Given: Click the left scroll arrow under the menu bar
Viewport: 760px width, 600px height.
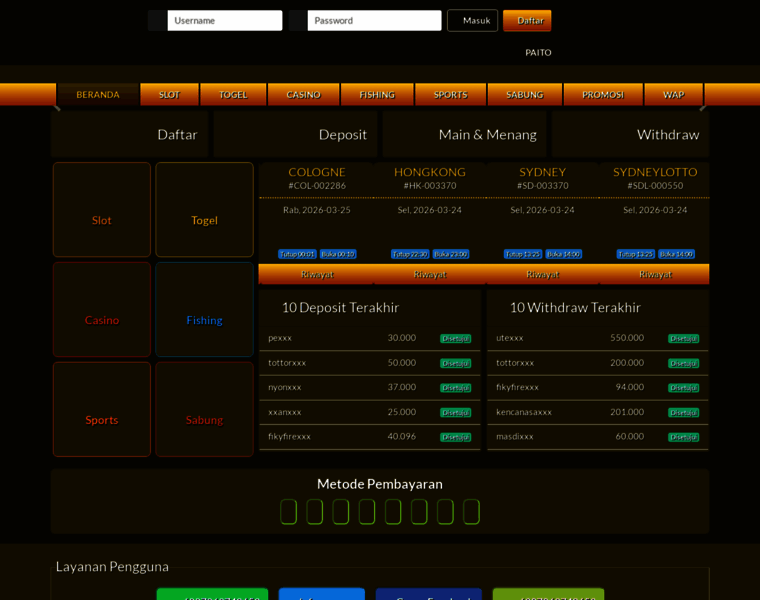Looking at the screenshot, I should [x=56, y=108].
